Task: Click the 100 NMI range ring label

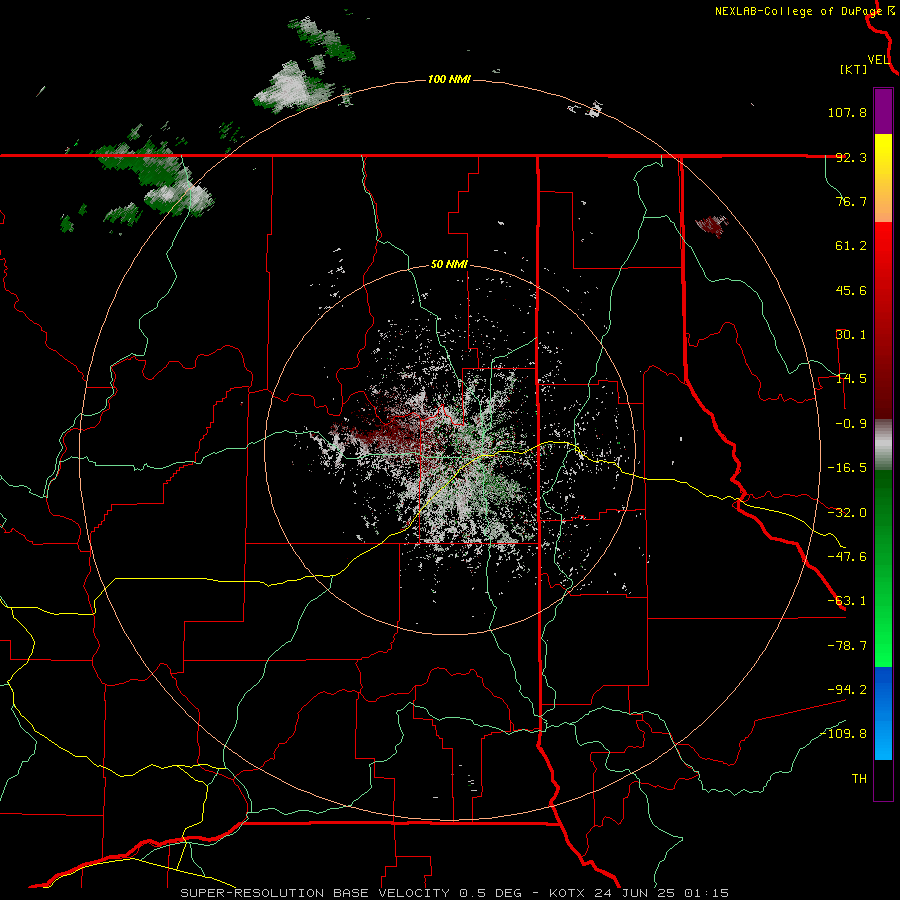Action: 449,79
